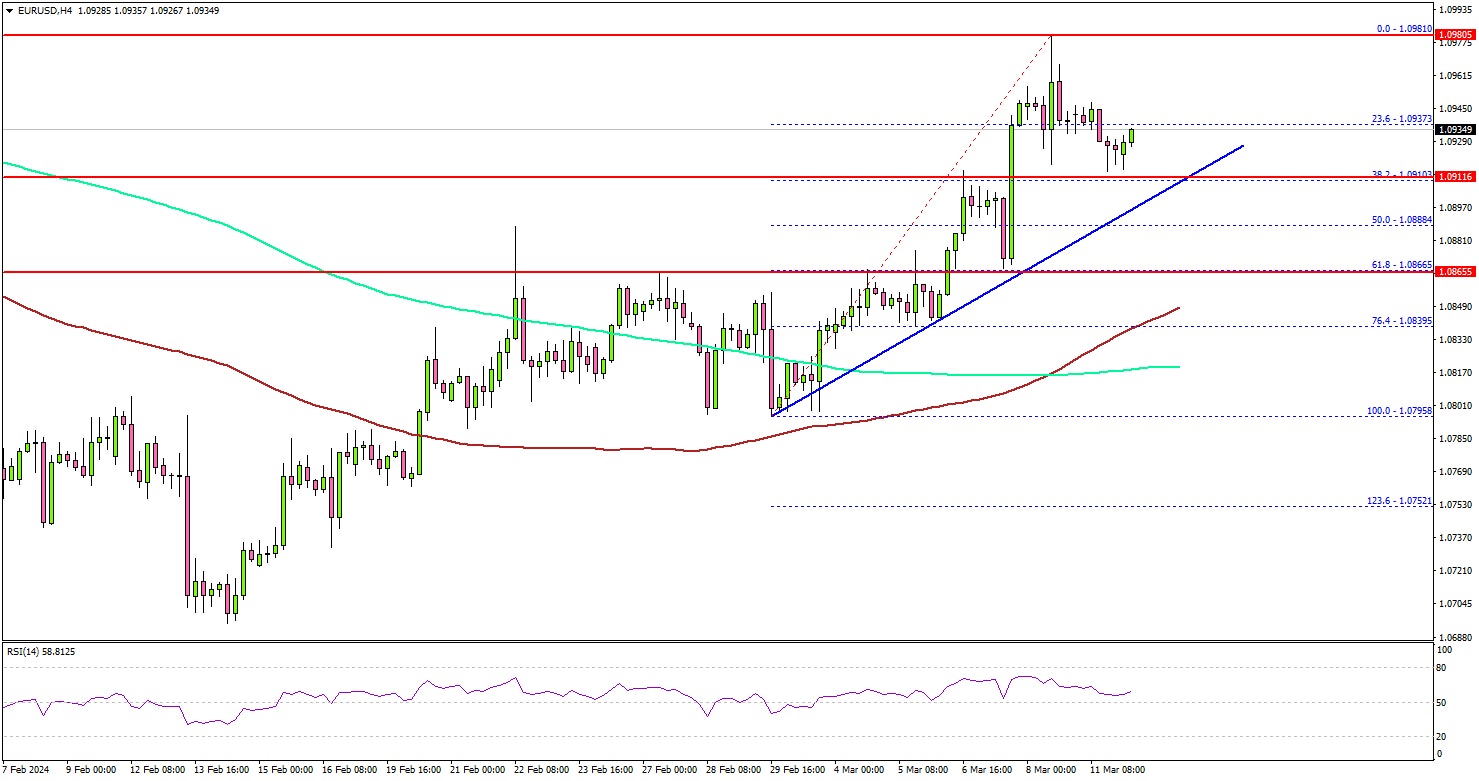1479x781 pixels.
Task: Click the 1.06880 price on the price scale
Action: (1454, 637)
